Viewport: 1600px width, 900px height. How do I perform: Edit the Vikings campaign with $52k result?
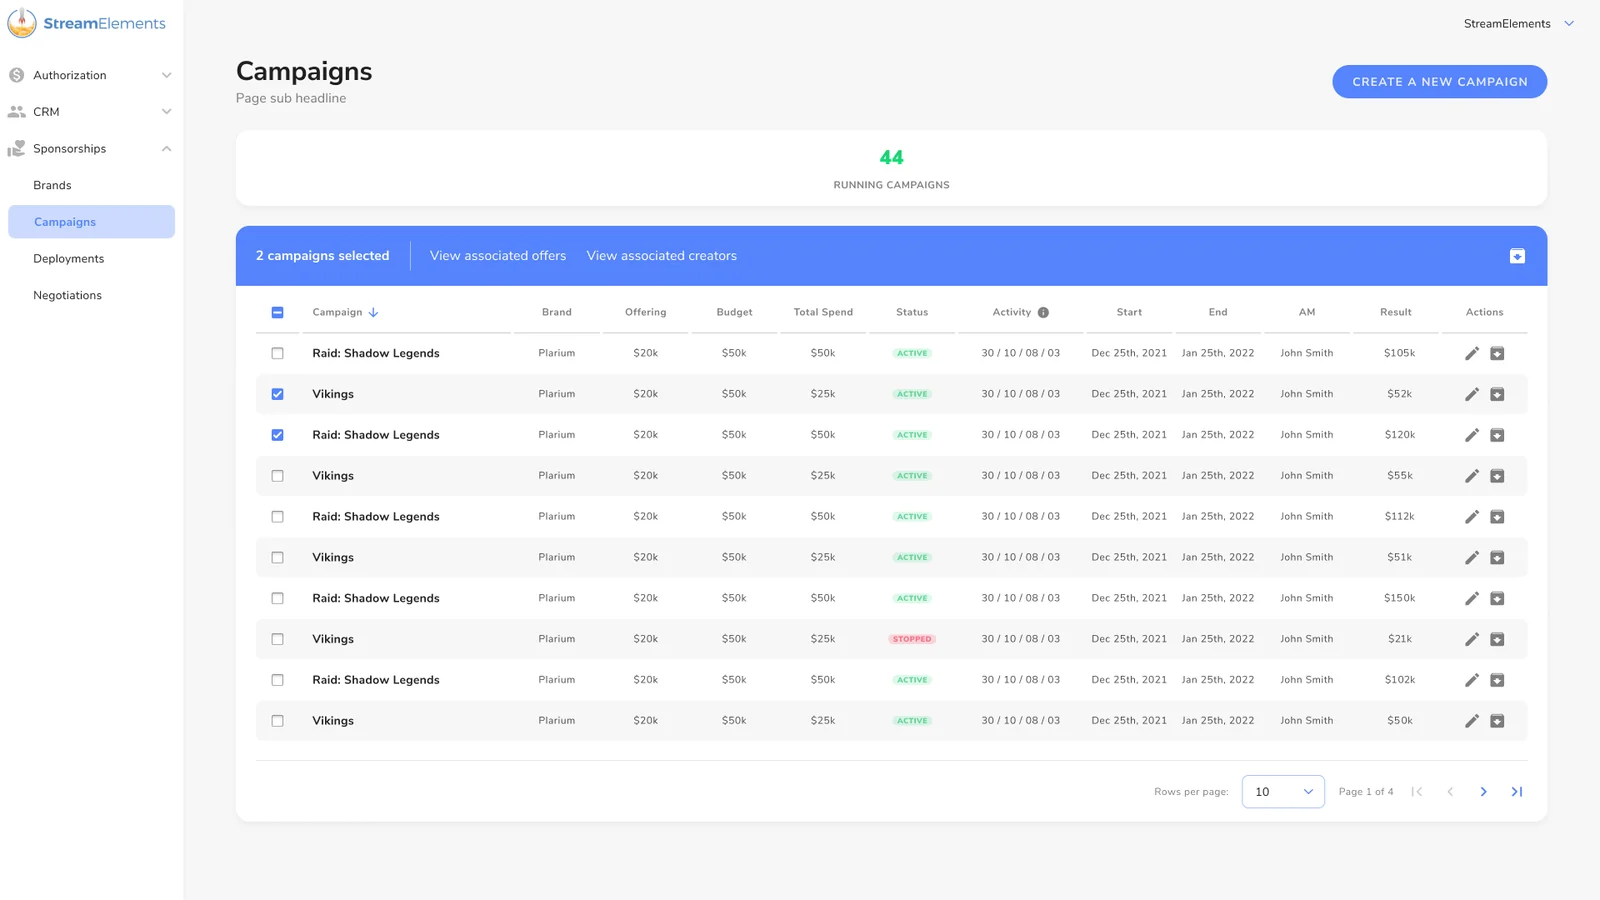coord(1471,394)
